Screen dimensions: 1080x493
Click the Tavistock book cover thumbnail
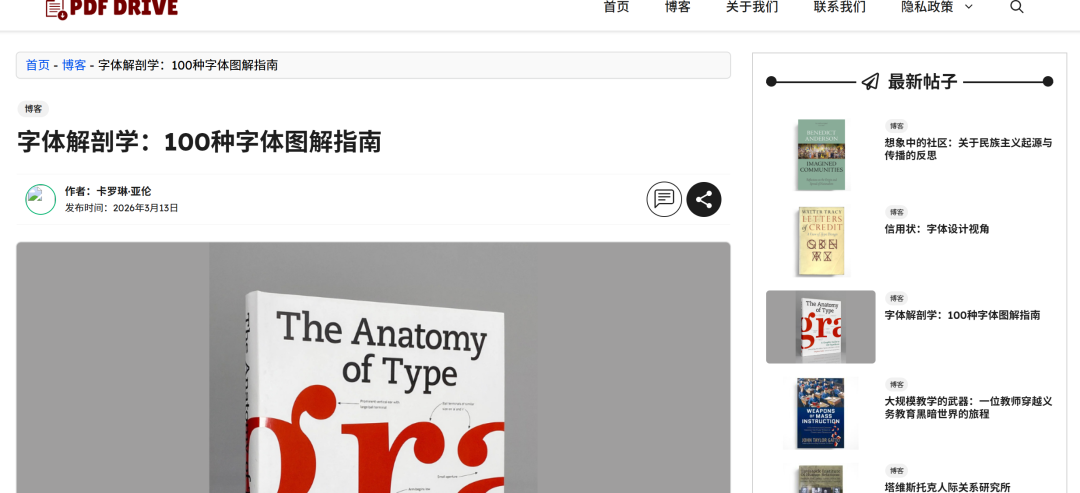click(821, 479)
